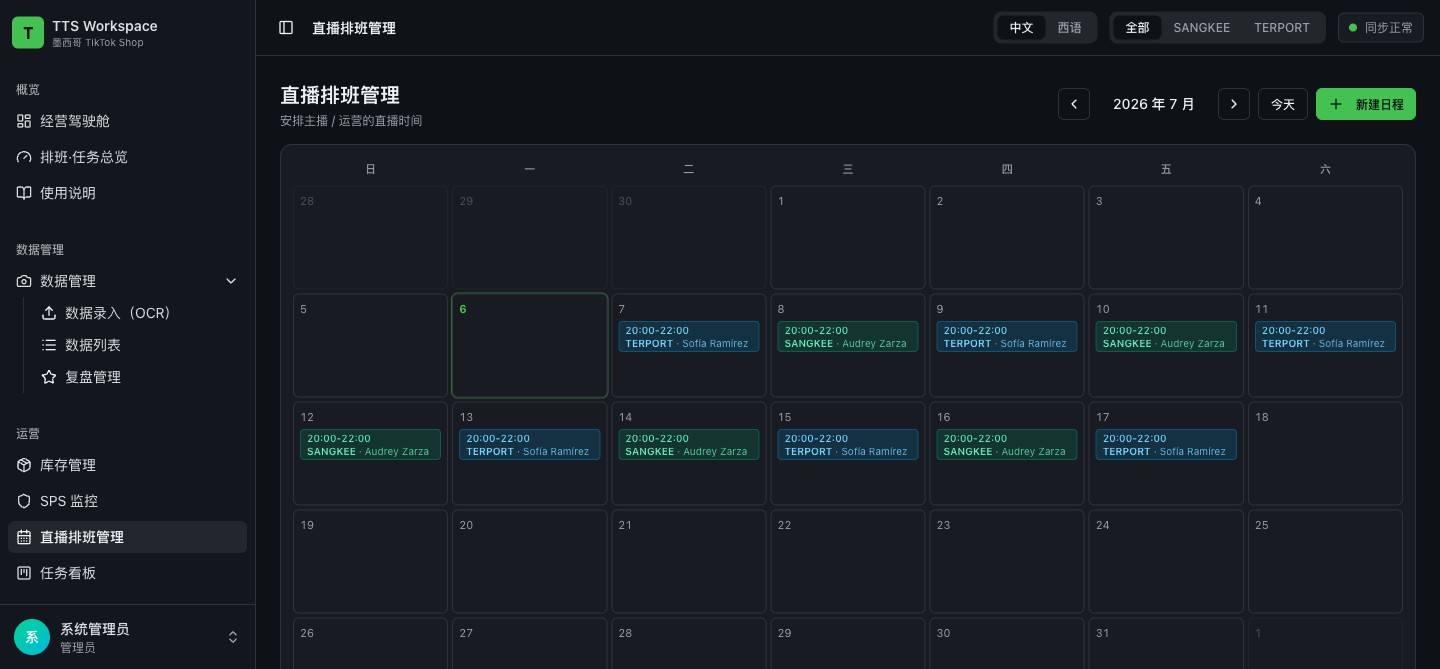
Task: Open 经营驾驶舱 dashboard icon
Action: pos(24,121)
